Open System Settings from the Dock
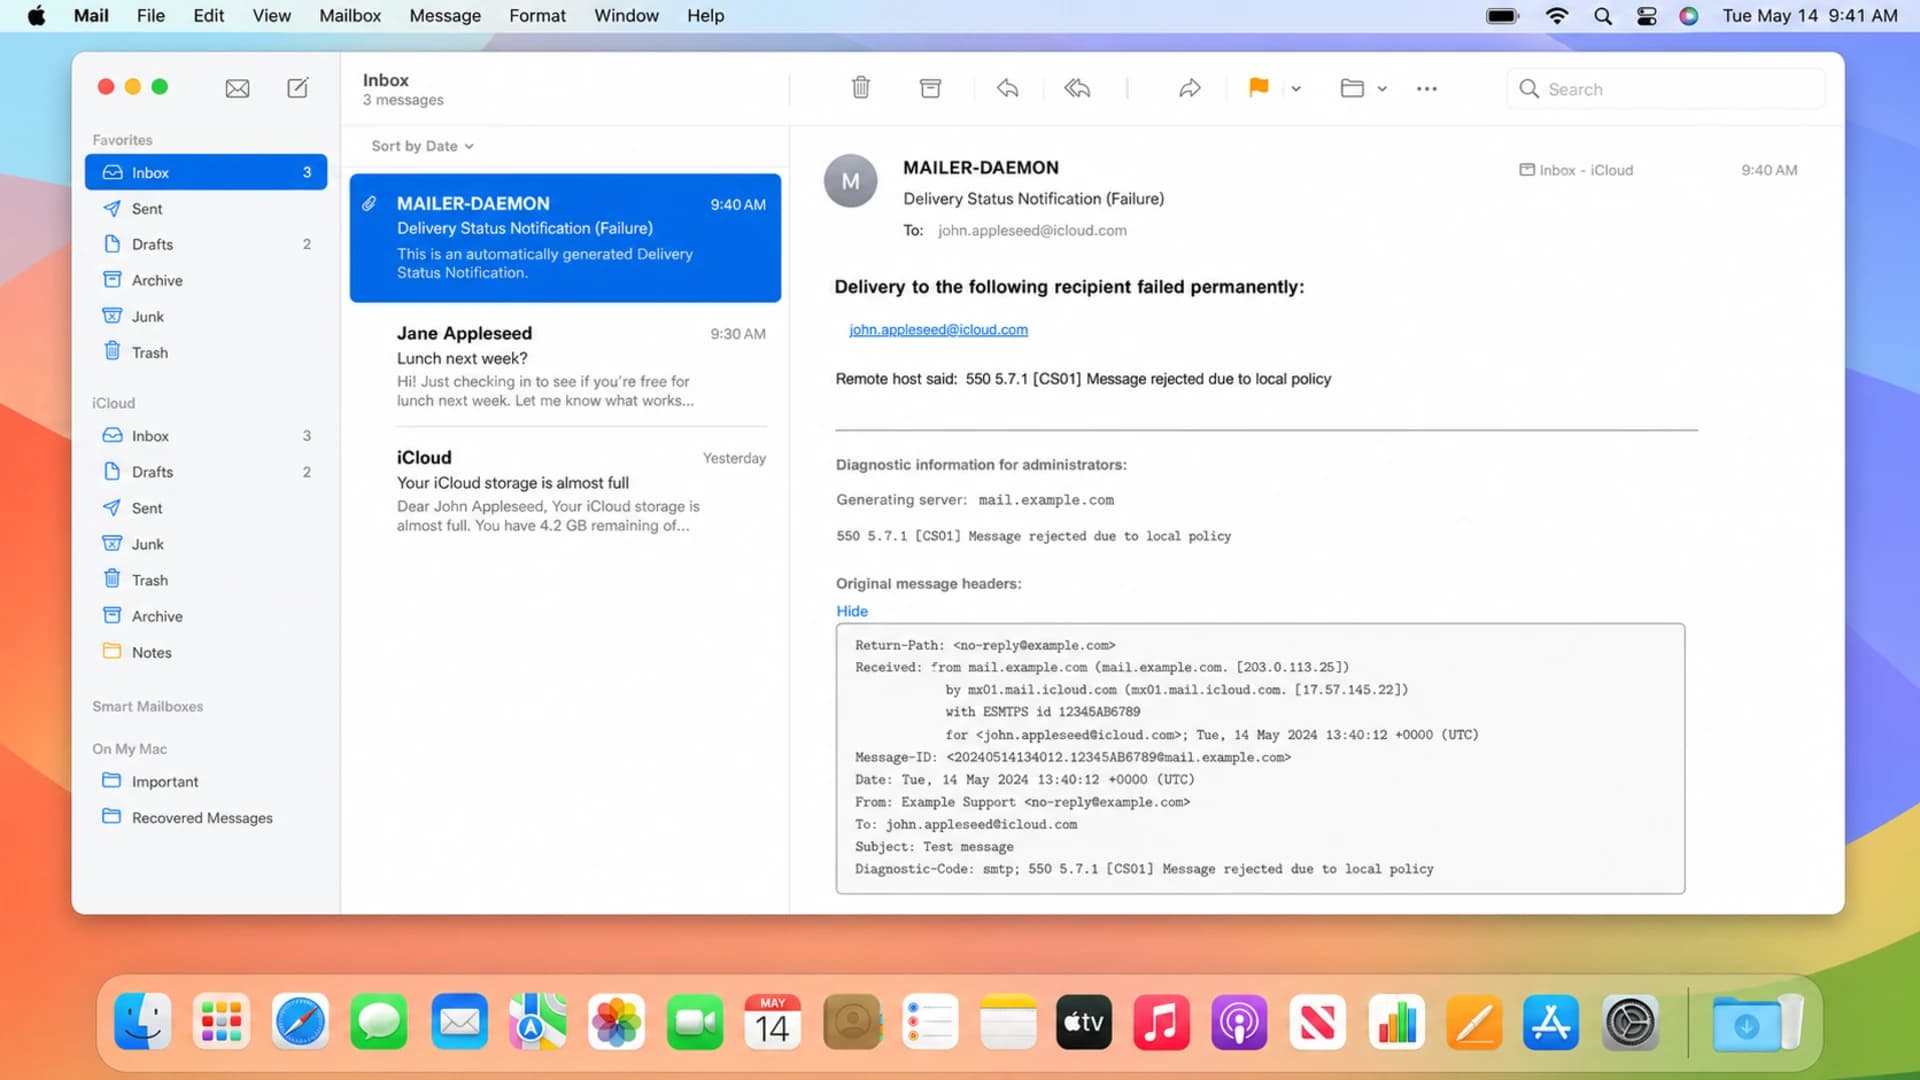Image resolution: width=1920 pixels, height=1080 pixels. pos(1631,1022)
